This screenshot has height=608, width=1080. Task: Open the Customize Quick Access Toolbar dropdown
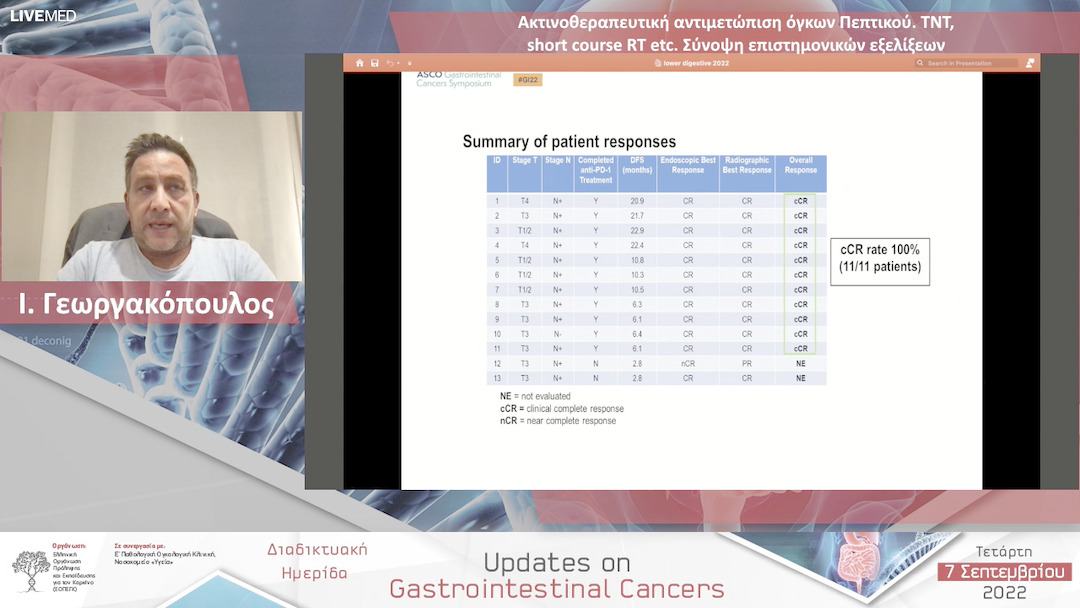pyautogui.click(x=409, y=63)
